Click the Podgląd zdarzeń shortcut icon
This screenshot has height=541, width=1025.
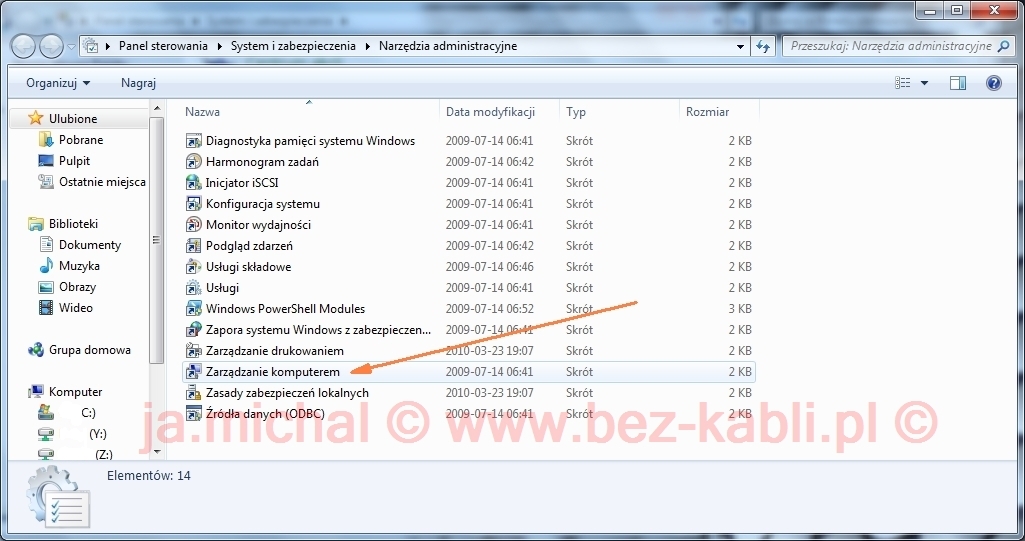click(x=194, y=246)
